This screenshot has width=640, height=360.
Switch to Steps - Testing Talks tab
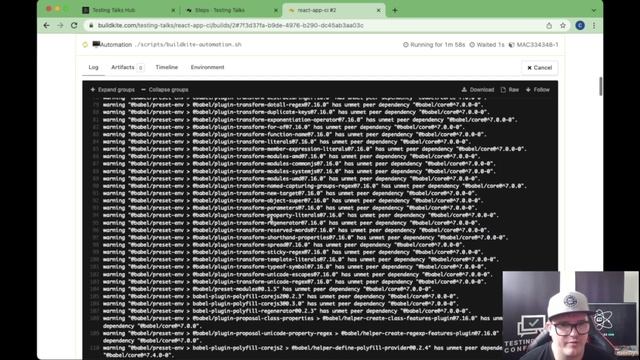coord(231,10)
